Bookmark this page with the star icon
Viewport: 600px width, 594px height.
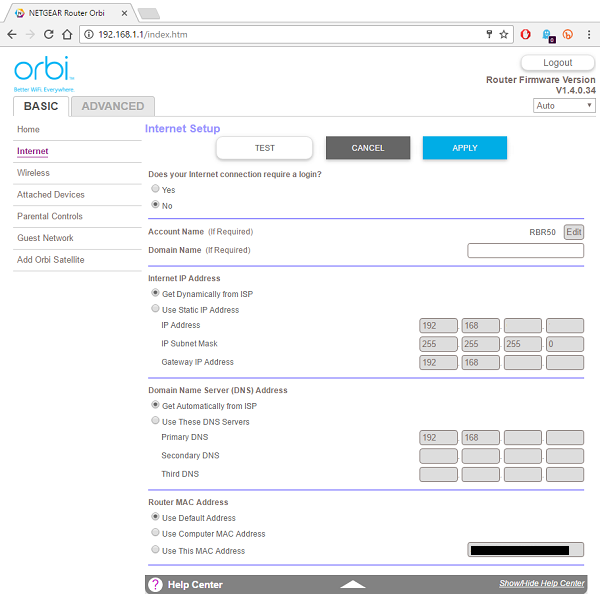[x=505, y=34]
